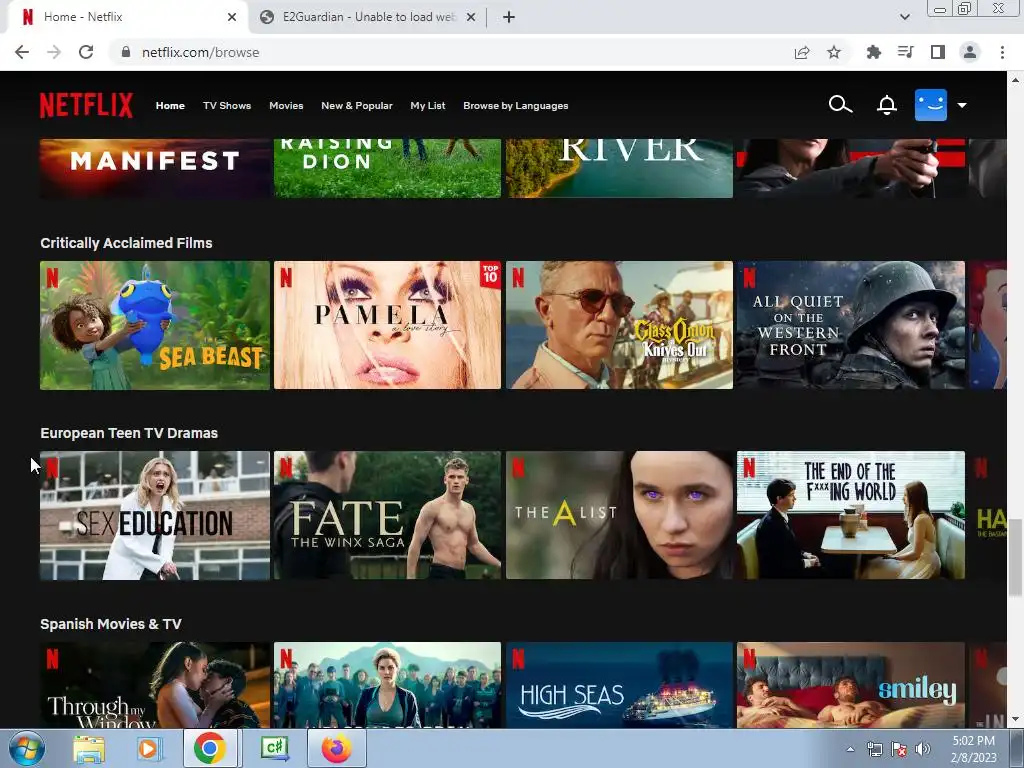Open Fate The Winx Saga thumbnail
This screenshot has height=768, width=1024.
[387, 515]
